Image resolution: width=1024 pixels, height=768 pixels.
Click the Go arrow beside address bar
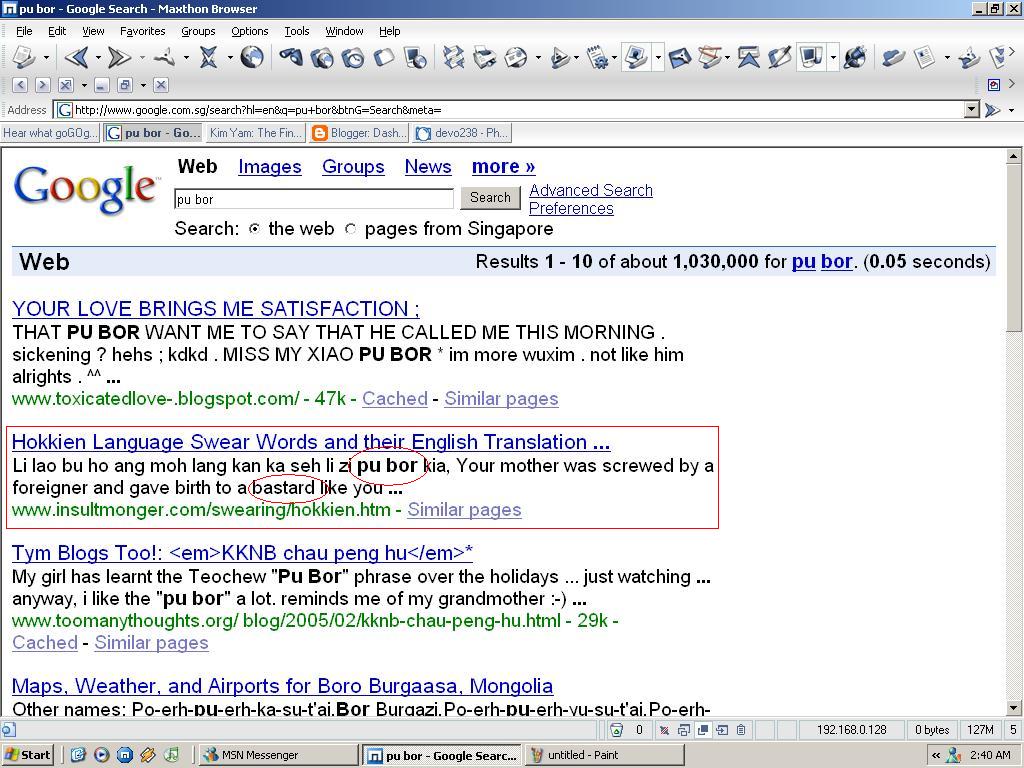(993, 110)
